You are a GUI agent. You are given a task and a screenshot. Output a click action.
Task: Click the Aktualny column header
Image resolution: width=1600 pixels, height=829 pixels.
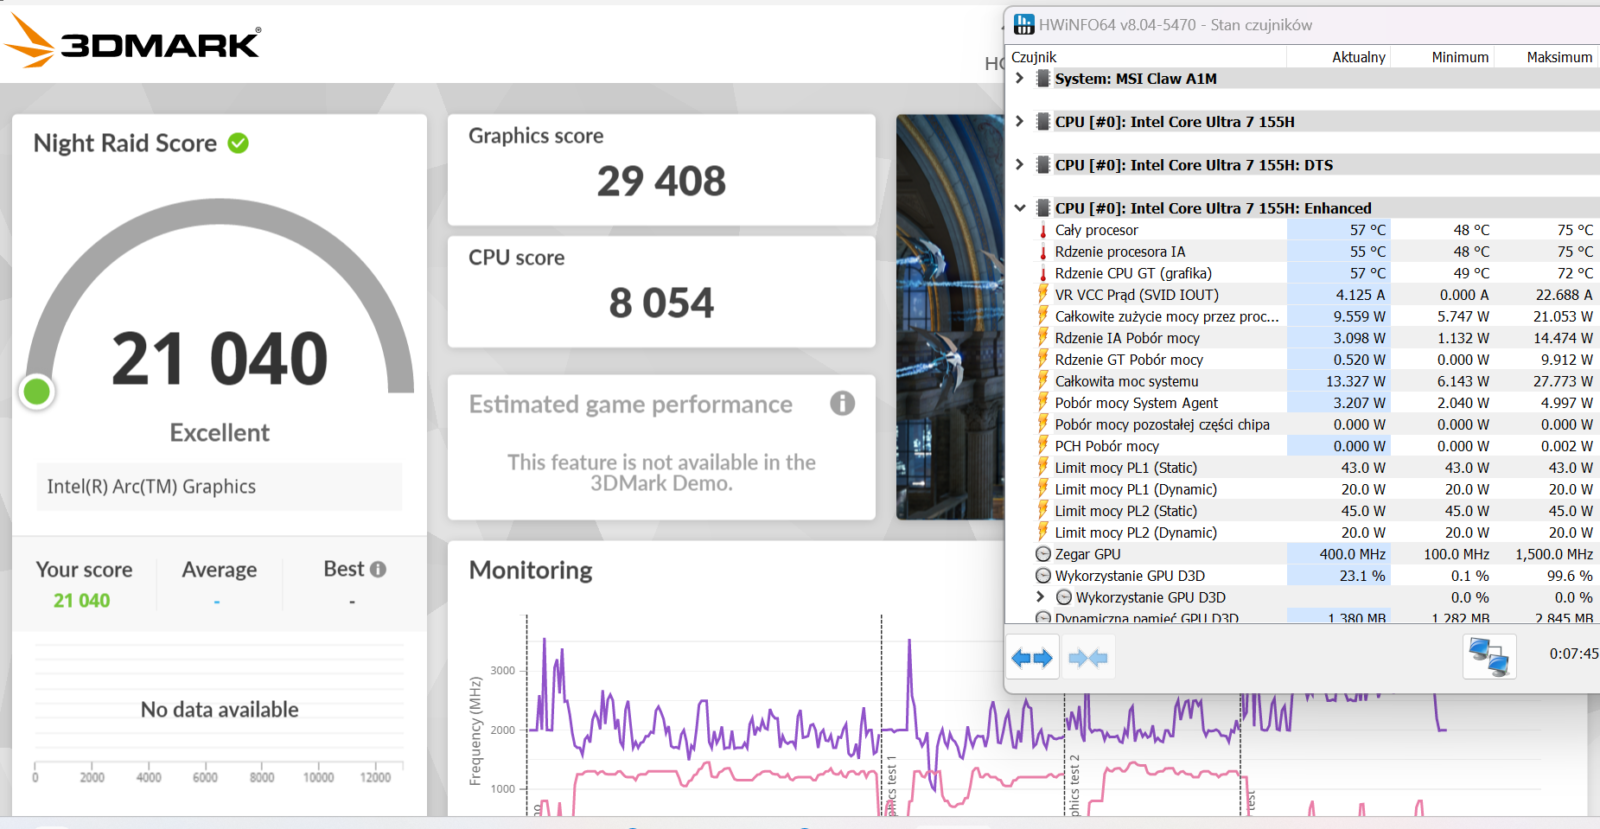click(x=1357, y=57)
